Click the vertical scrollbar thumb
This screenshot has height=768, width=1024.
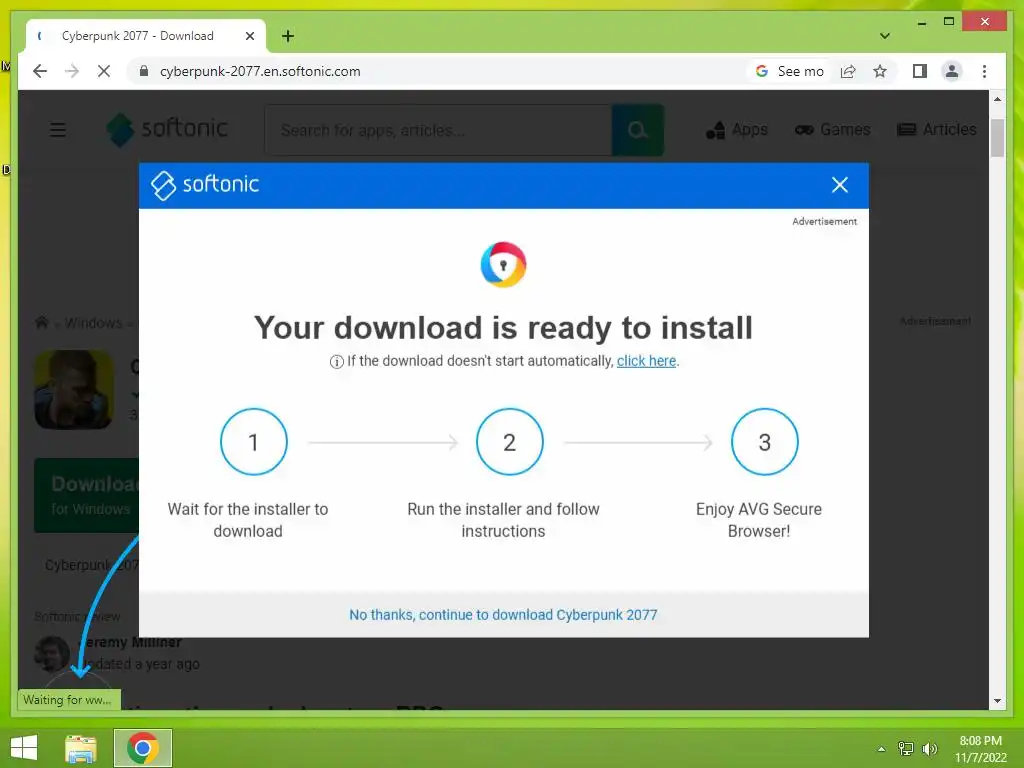997,138
